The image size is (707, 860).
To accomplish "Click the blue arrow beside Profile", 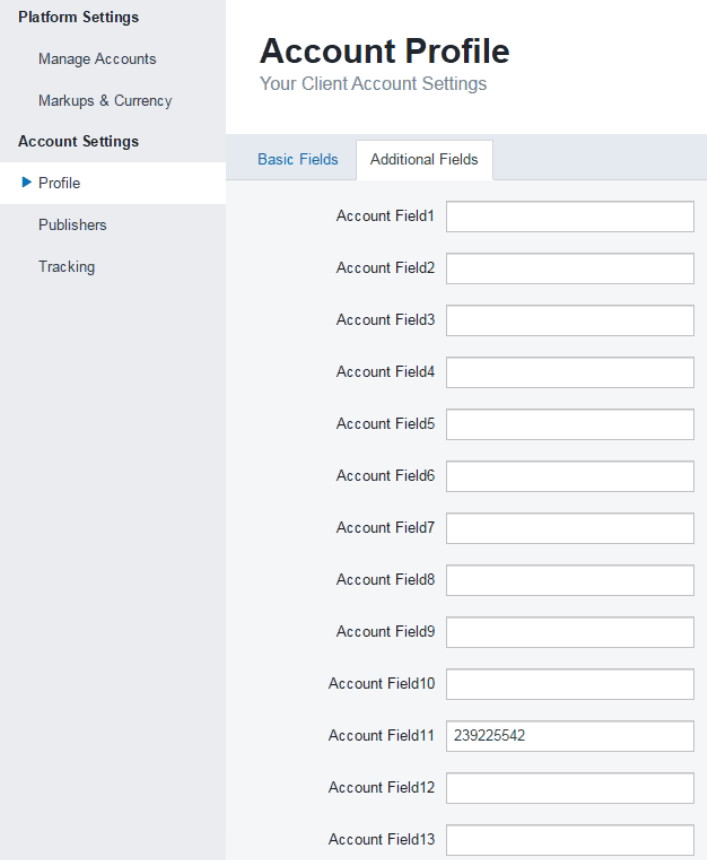I will click(26, 182).
